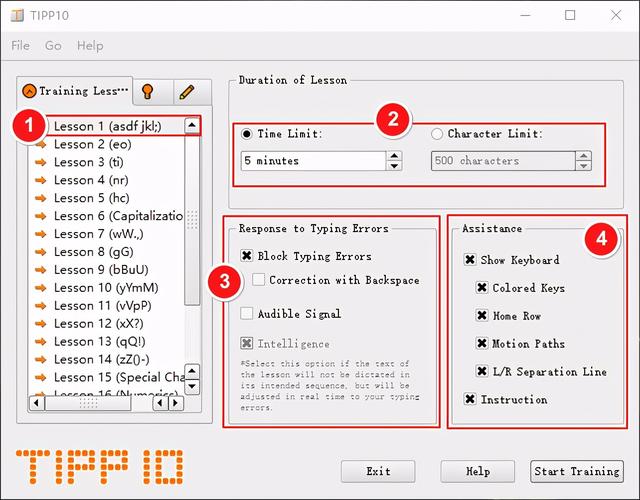Decrease time limit with down arrow
The height and width of the screenshot is (500, 640).
(x=394, y=166)
